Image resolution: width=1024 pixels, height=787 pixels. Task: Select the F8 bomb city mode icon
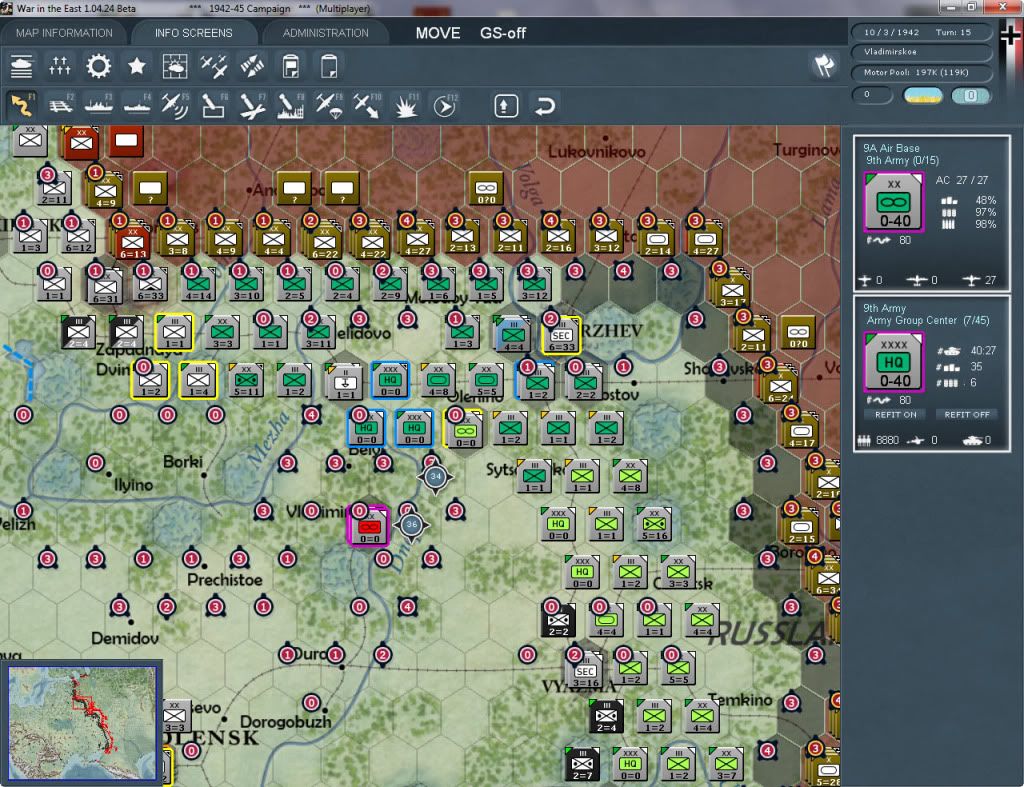pos(291,105)
